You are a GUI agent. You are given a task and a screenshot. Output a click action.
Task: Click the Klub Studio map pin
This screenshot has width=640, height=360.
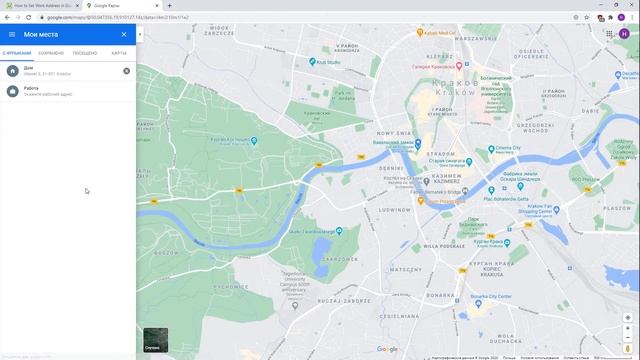tap(312, 62)
